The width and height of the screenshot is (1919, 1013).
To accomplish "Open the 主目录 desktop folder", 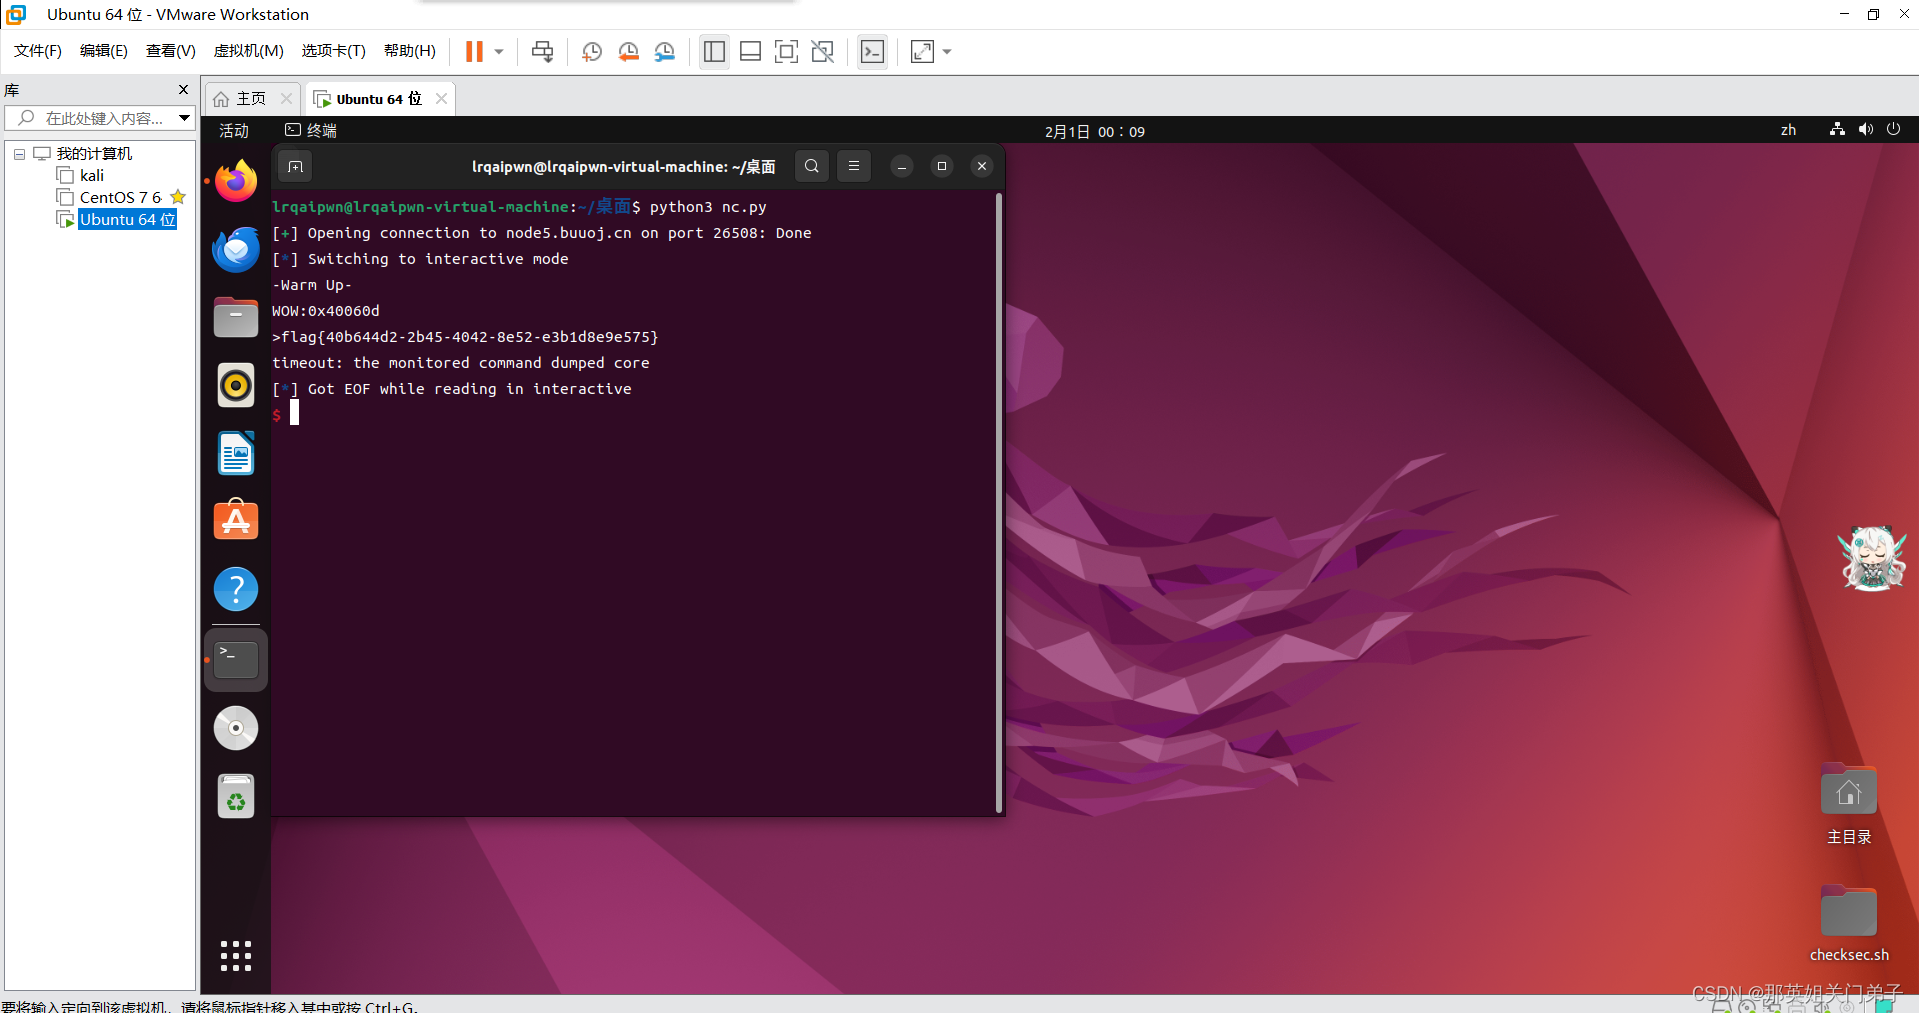I will (x=1849, y=806).
